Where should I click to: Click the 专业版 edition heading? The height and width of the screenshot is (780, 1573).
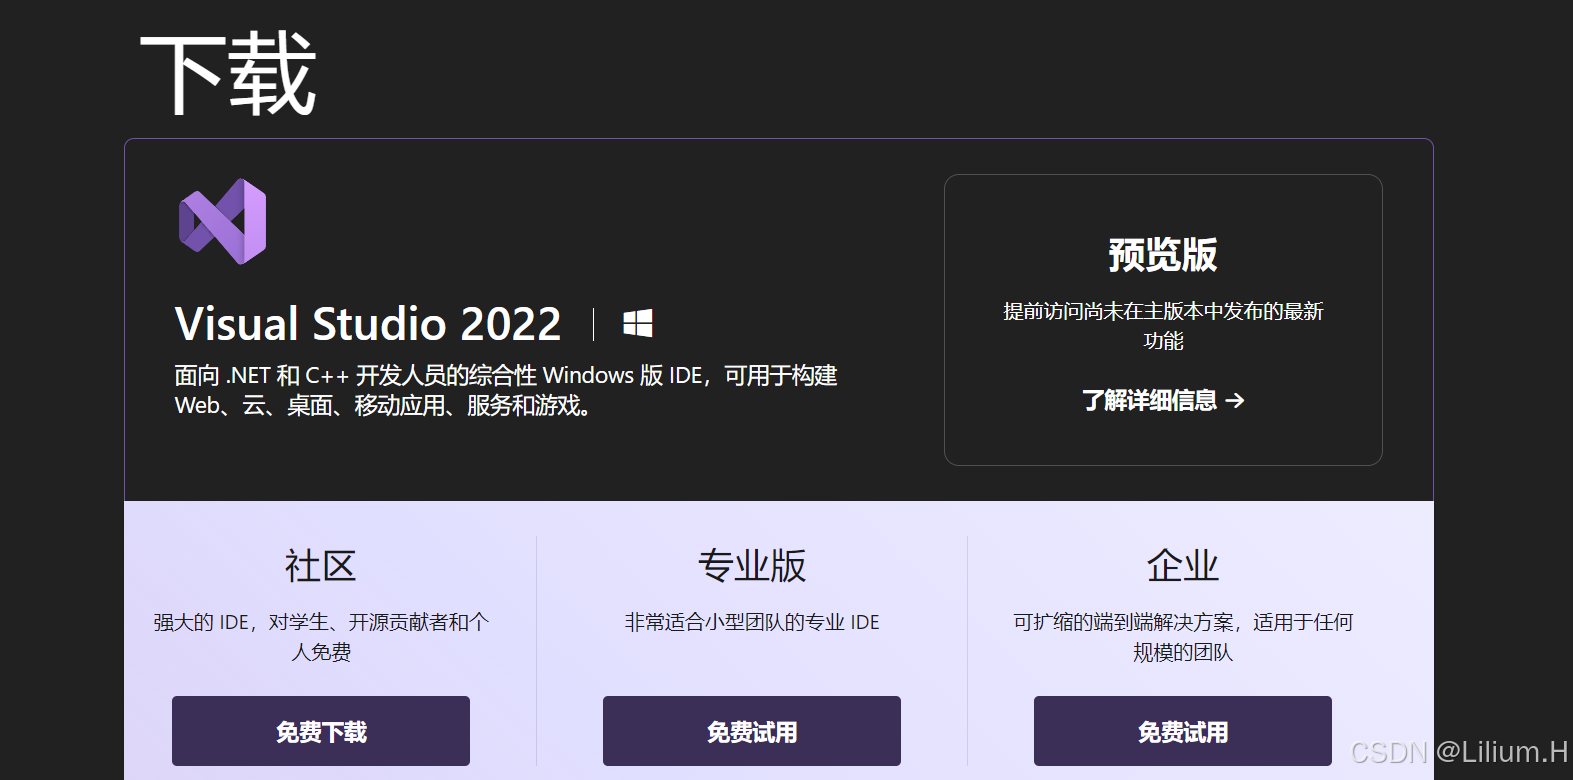pos(752,566)
